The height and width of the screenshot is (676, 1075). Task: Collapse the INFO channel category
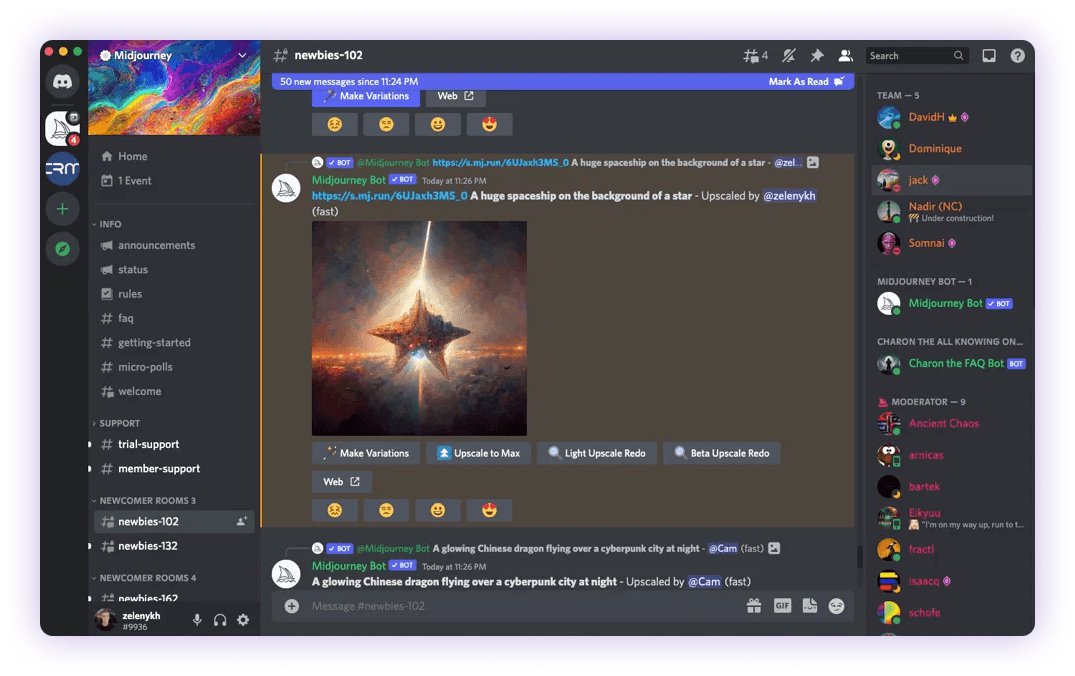(110, 224)
